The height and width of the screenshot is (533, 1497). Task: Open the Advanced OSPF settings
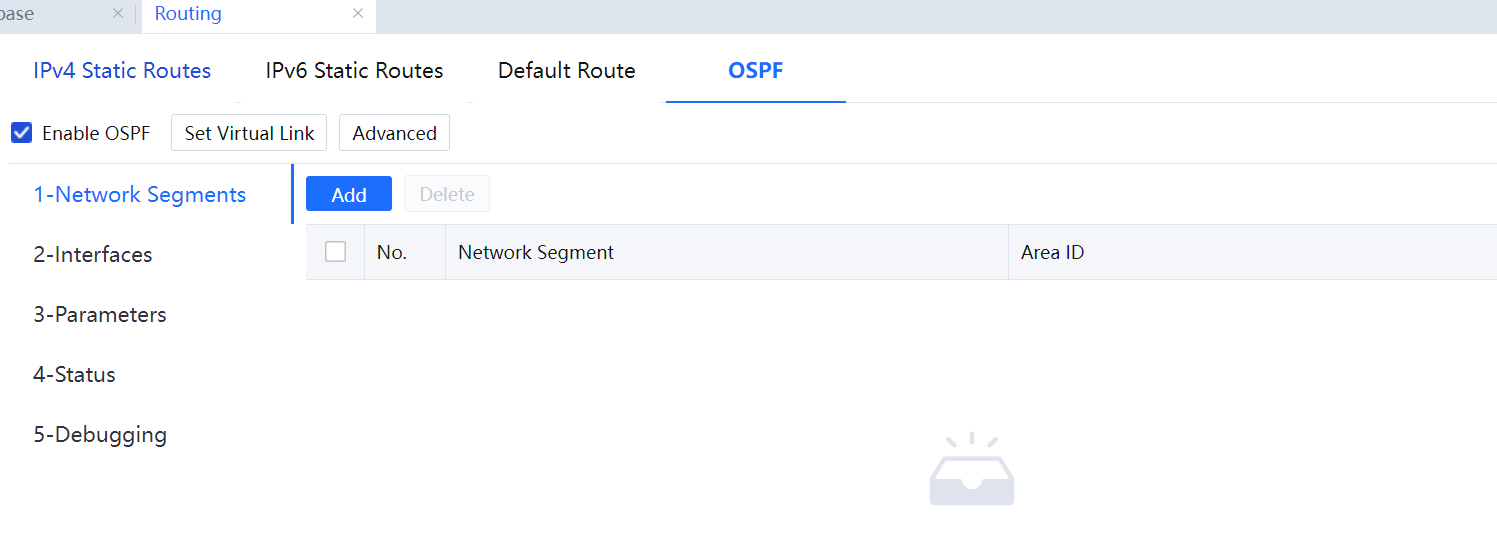(394, 133)
